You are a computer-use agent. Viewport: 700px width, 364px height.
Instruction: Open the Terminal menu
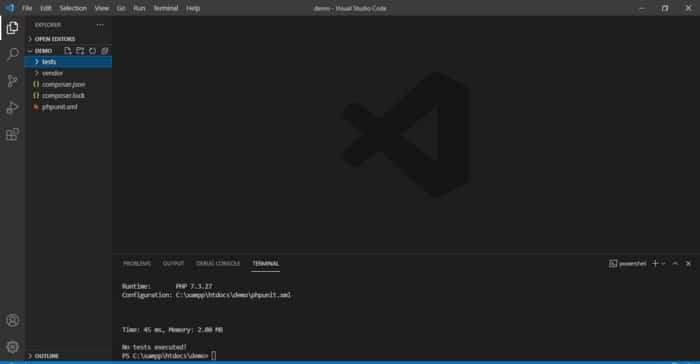point(166,8)
